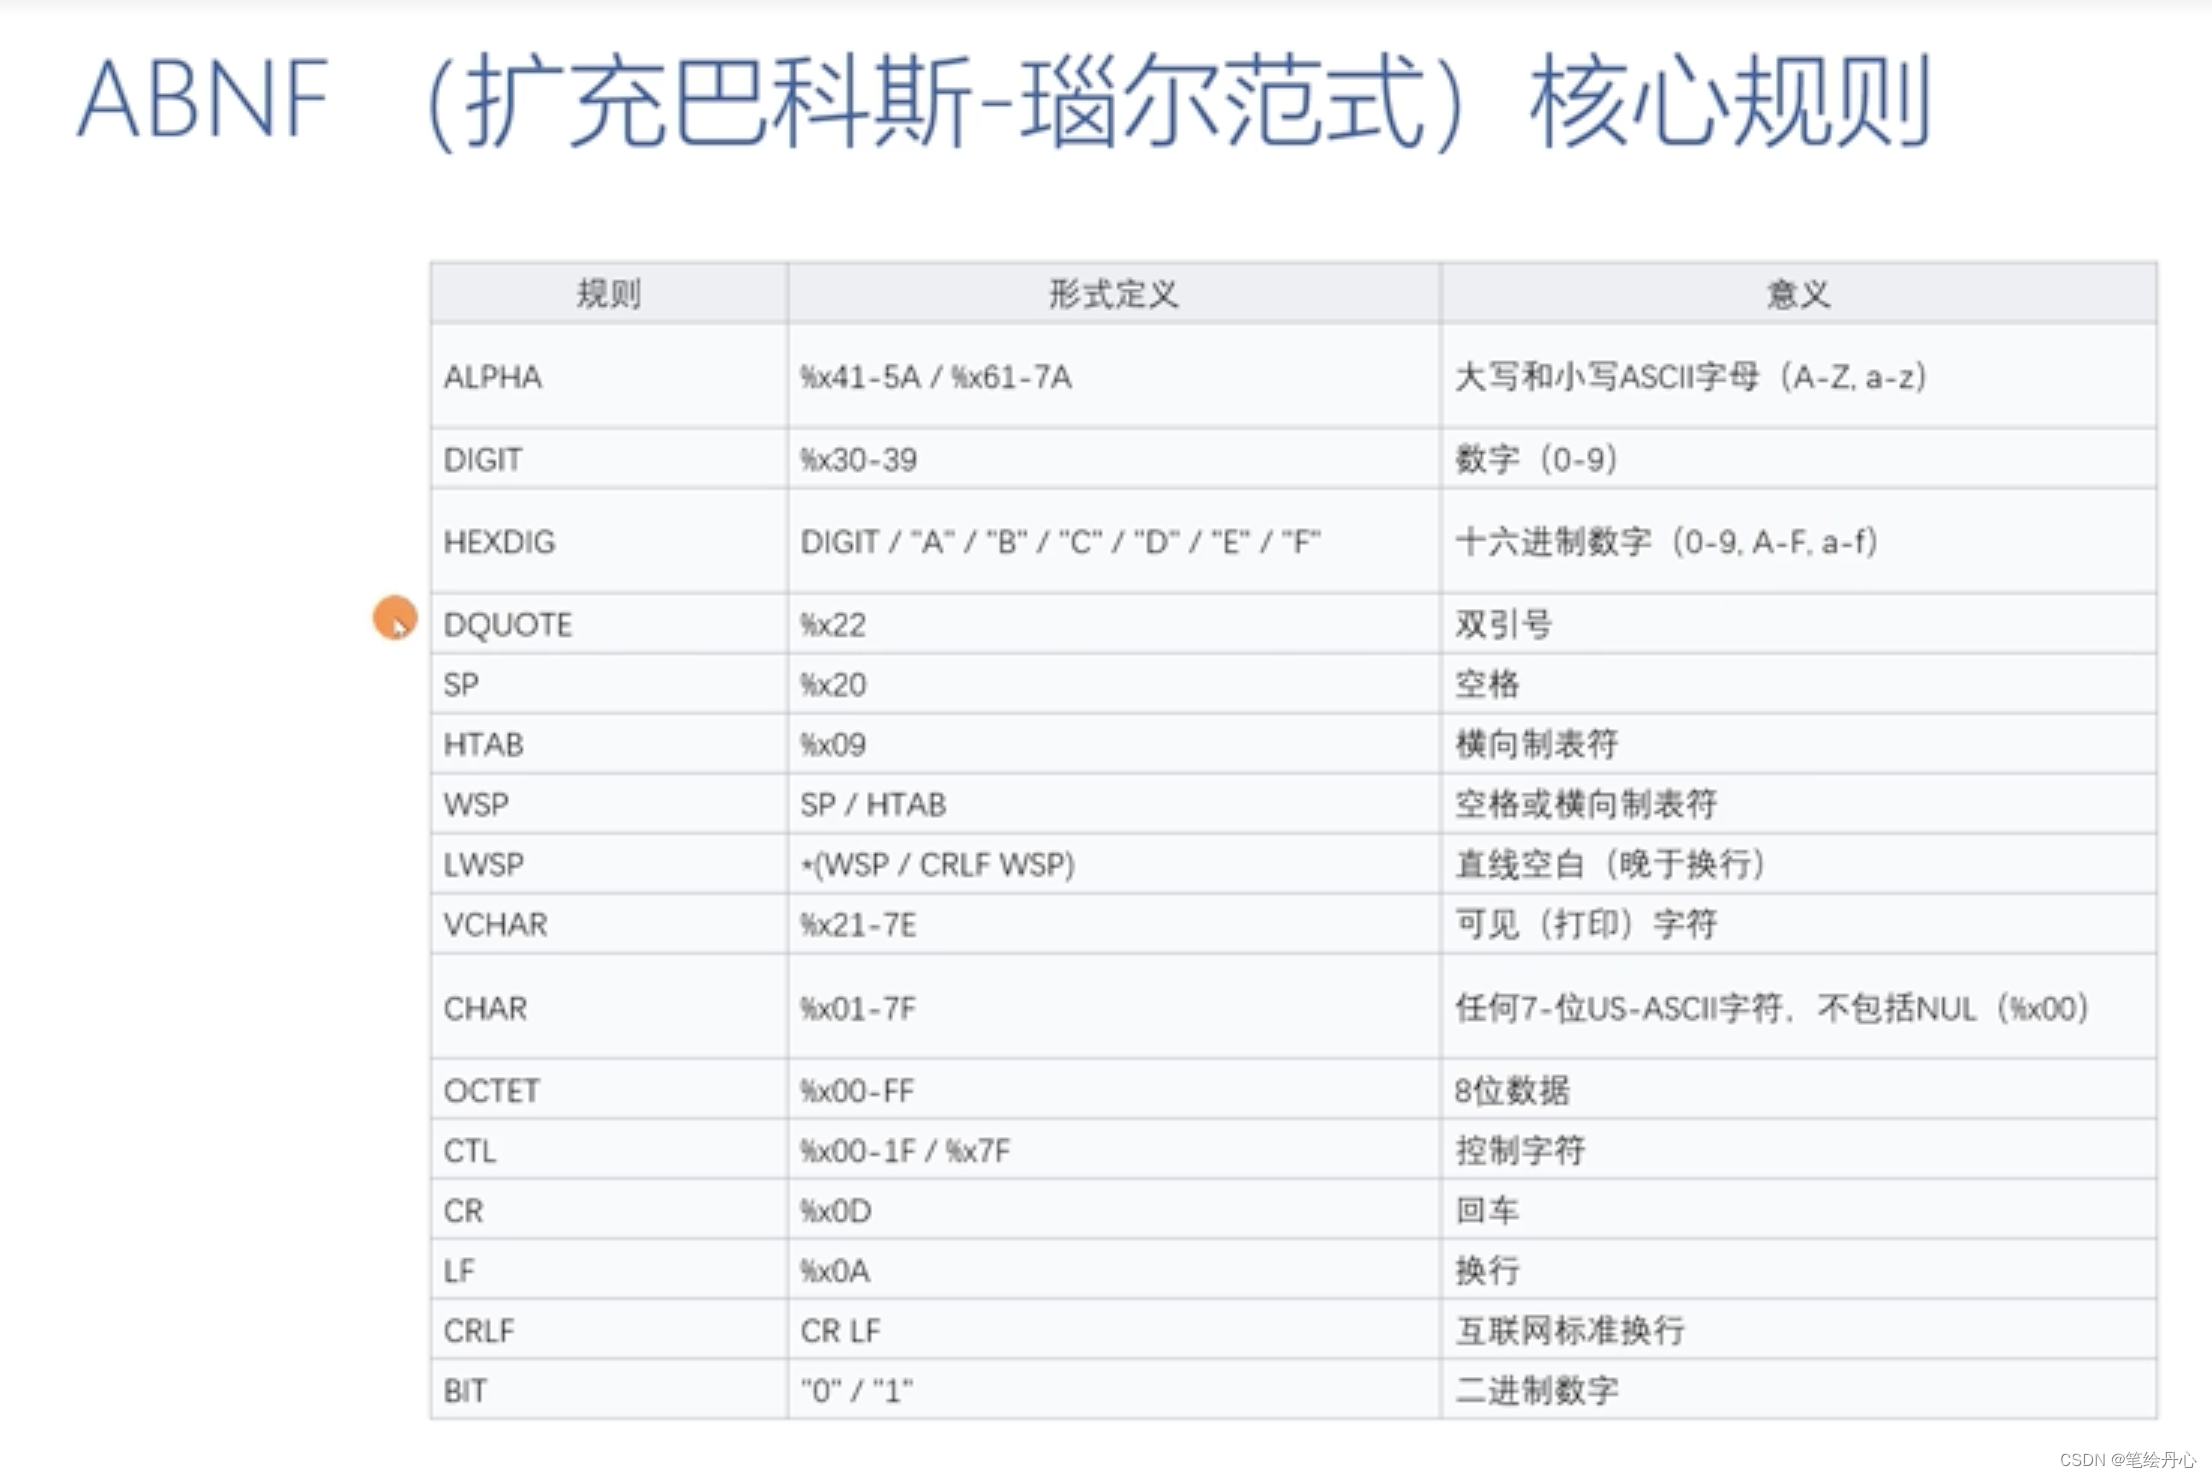
Task: Click the meaning 二进制数字
Action: pyautogui.click(x=1536, y=1391)
